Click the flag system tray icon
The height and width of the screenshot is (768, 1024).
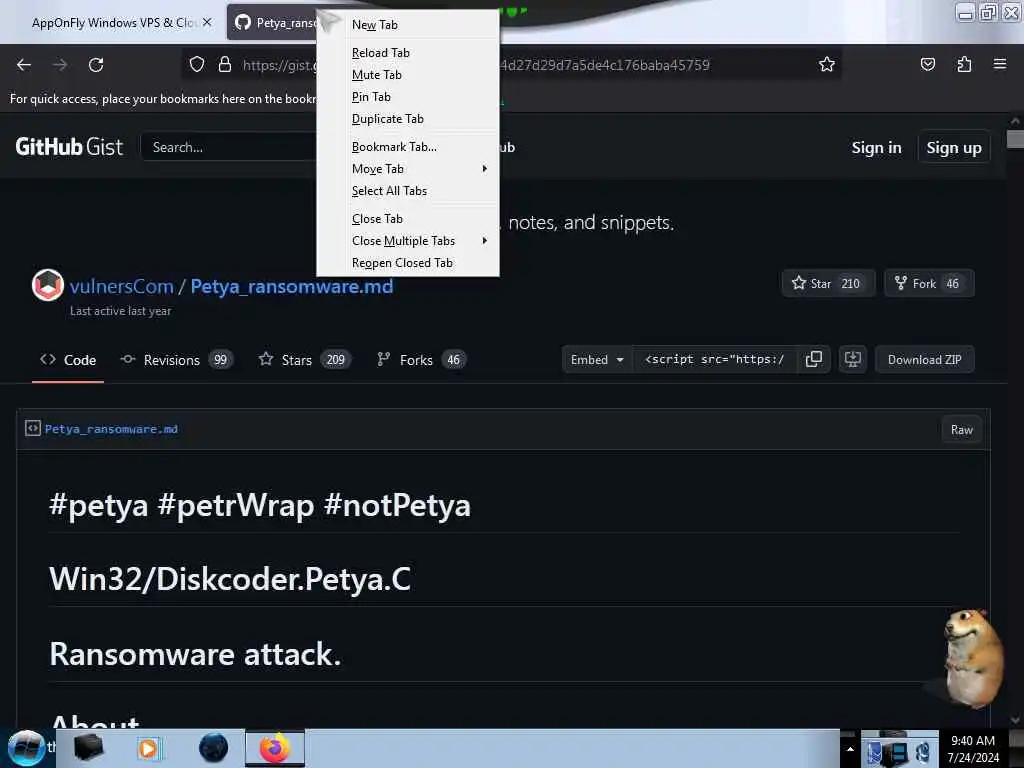(x=874, y=754)
